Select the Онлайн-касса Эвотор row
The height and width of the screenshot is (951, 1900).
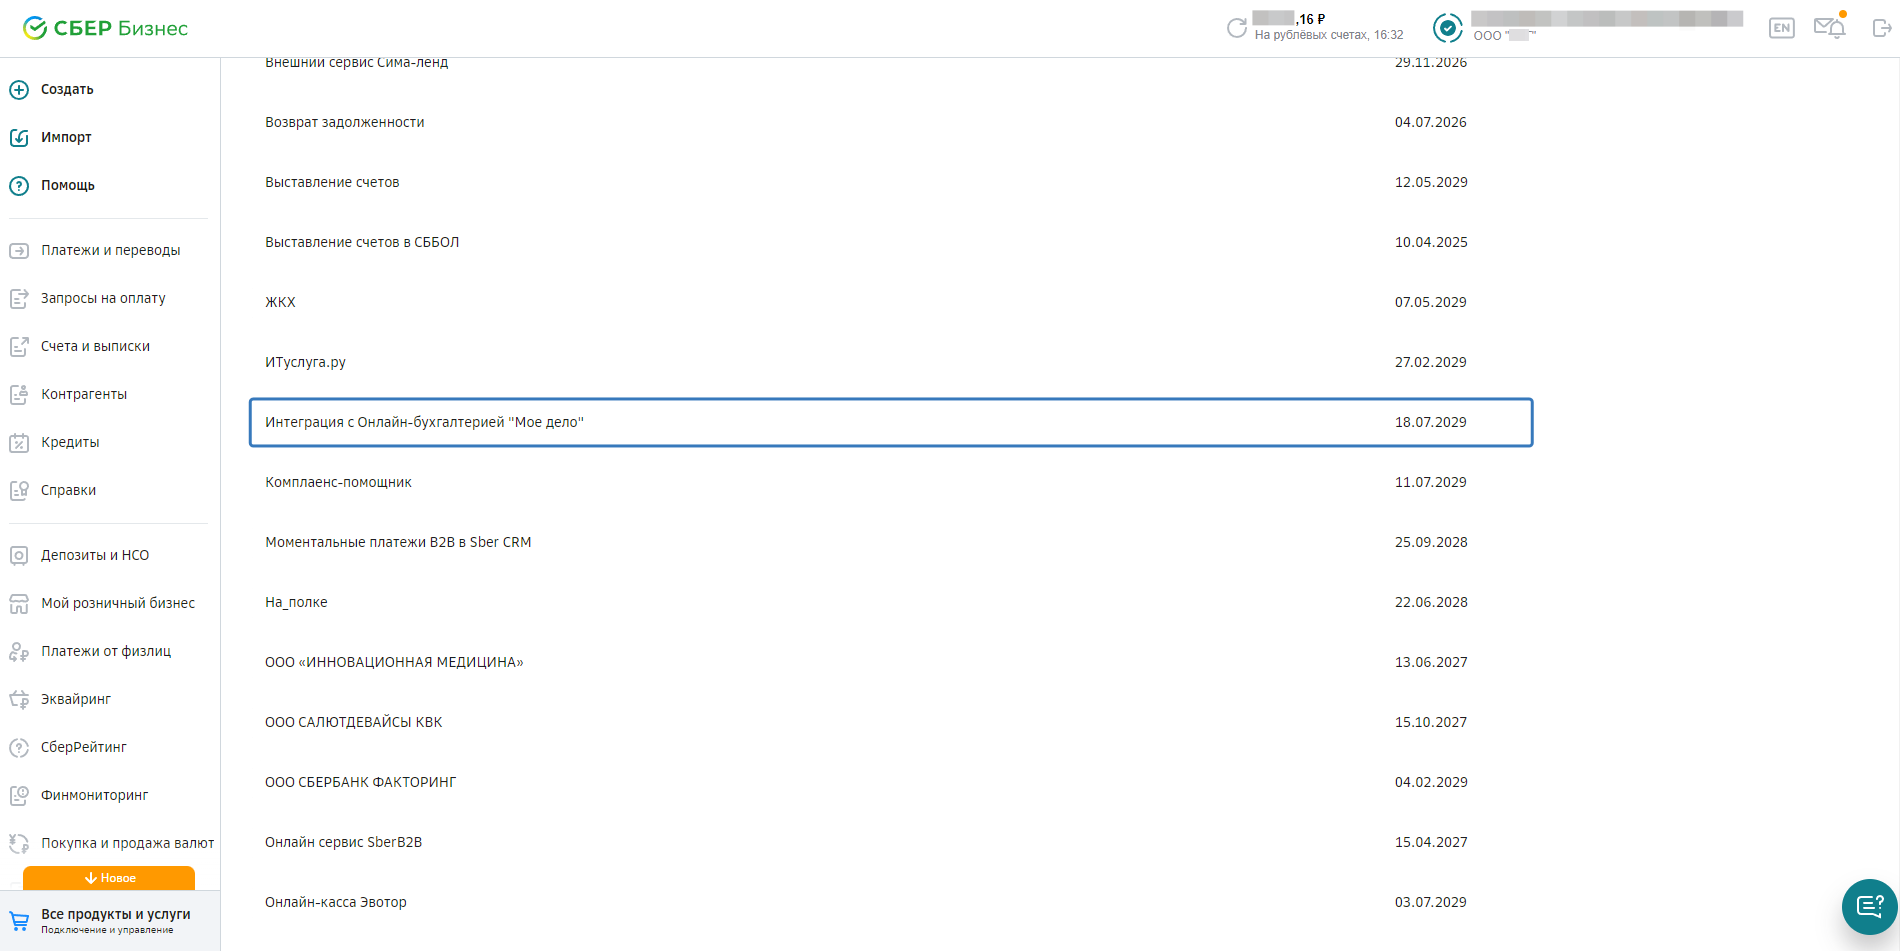click(x=890, y=902)
